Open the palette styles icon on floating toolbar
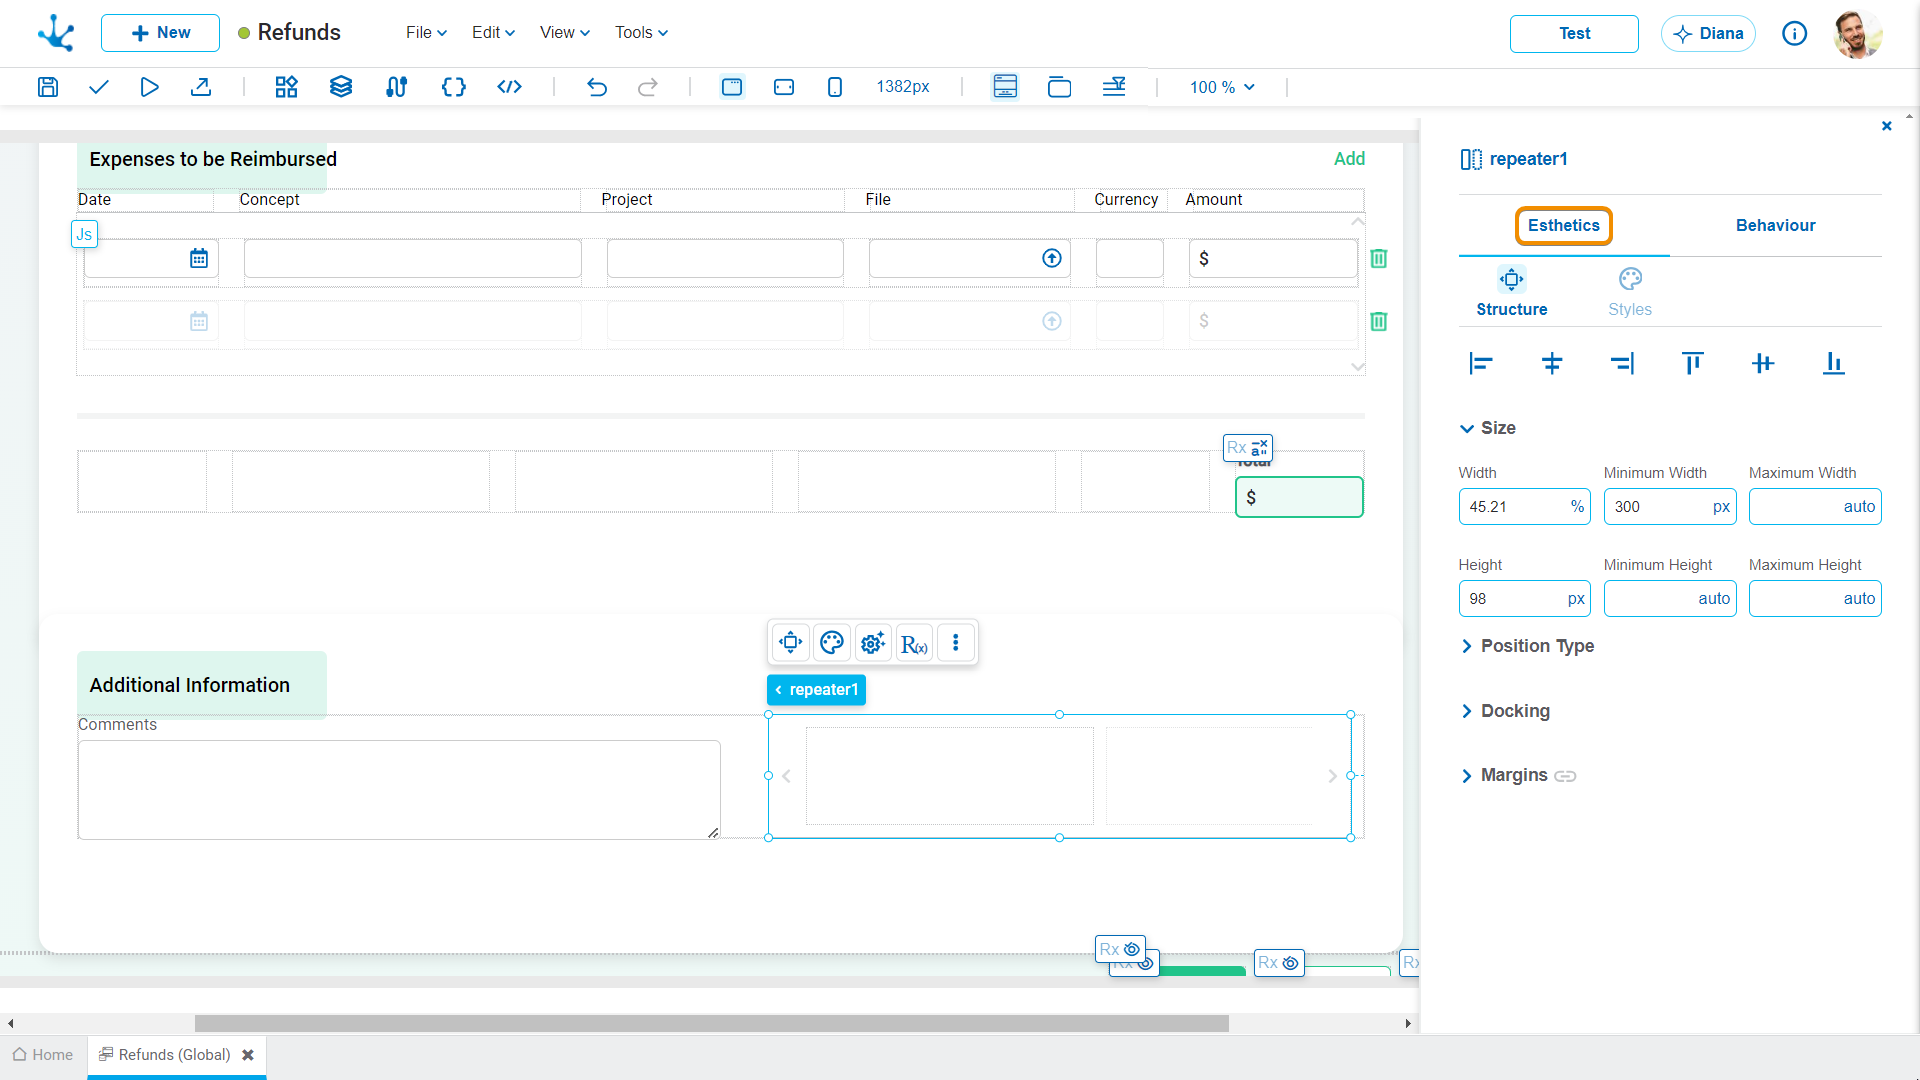The width and height of the screenshot is (1920, 1080). [832, 643]
